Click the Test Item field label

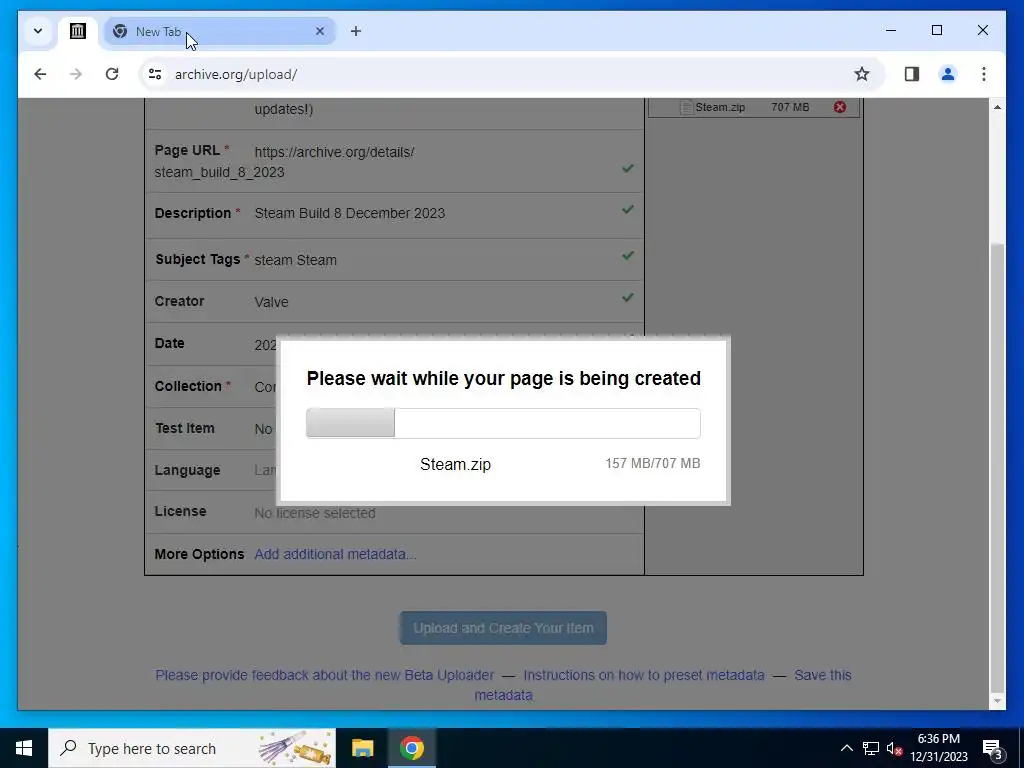point(184,428)
